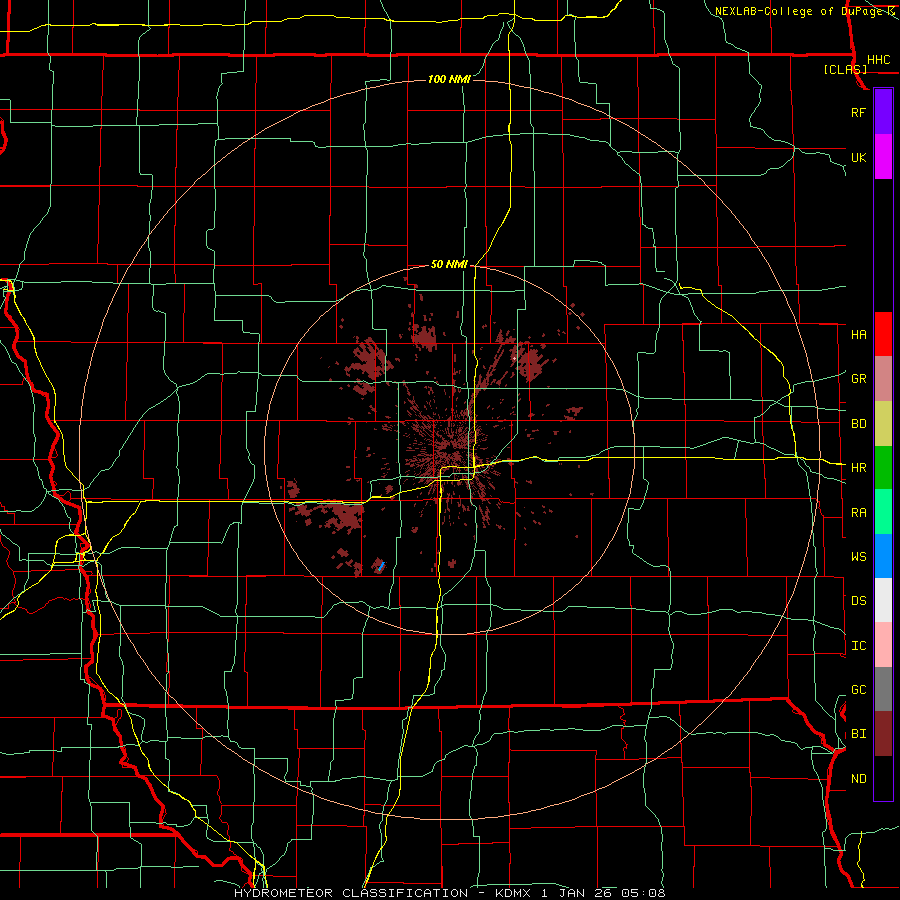The image size is (900, 900).
Task: Click the HHC product label
Action: (879, 60)
